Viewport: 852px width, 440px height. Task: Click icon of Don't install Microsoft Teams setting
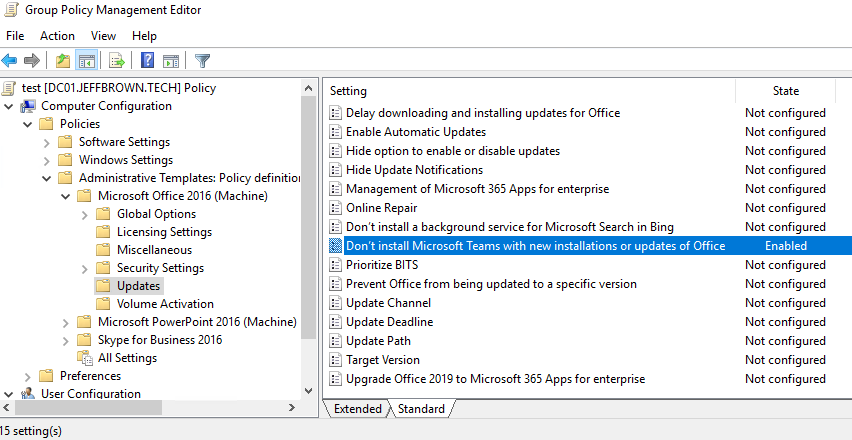click(x=336, y=246)
